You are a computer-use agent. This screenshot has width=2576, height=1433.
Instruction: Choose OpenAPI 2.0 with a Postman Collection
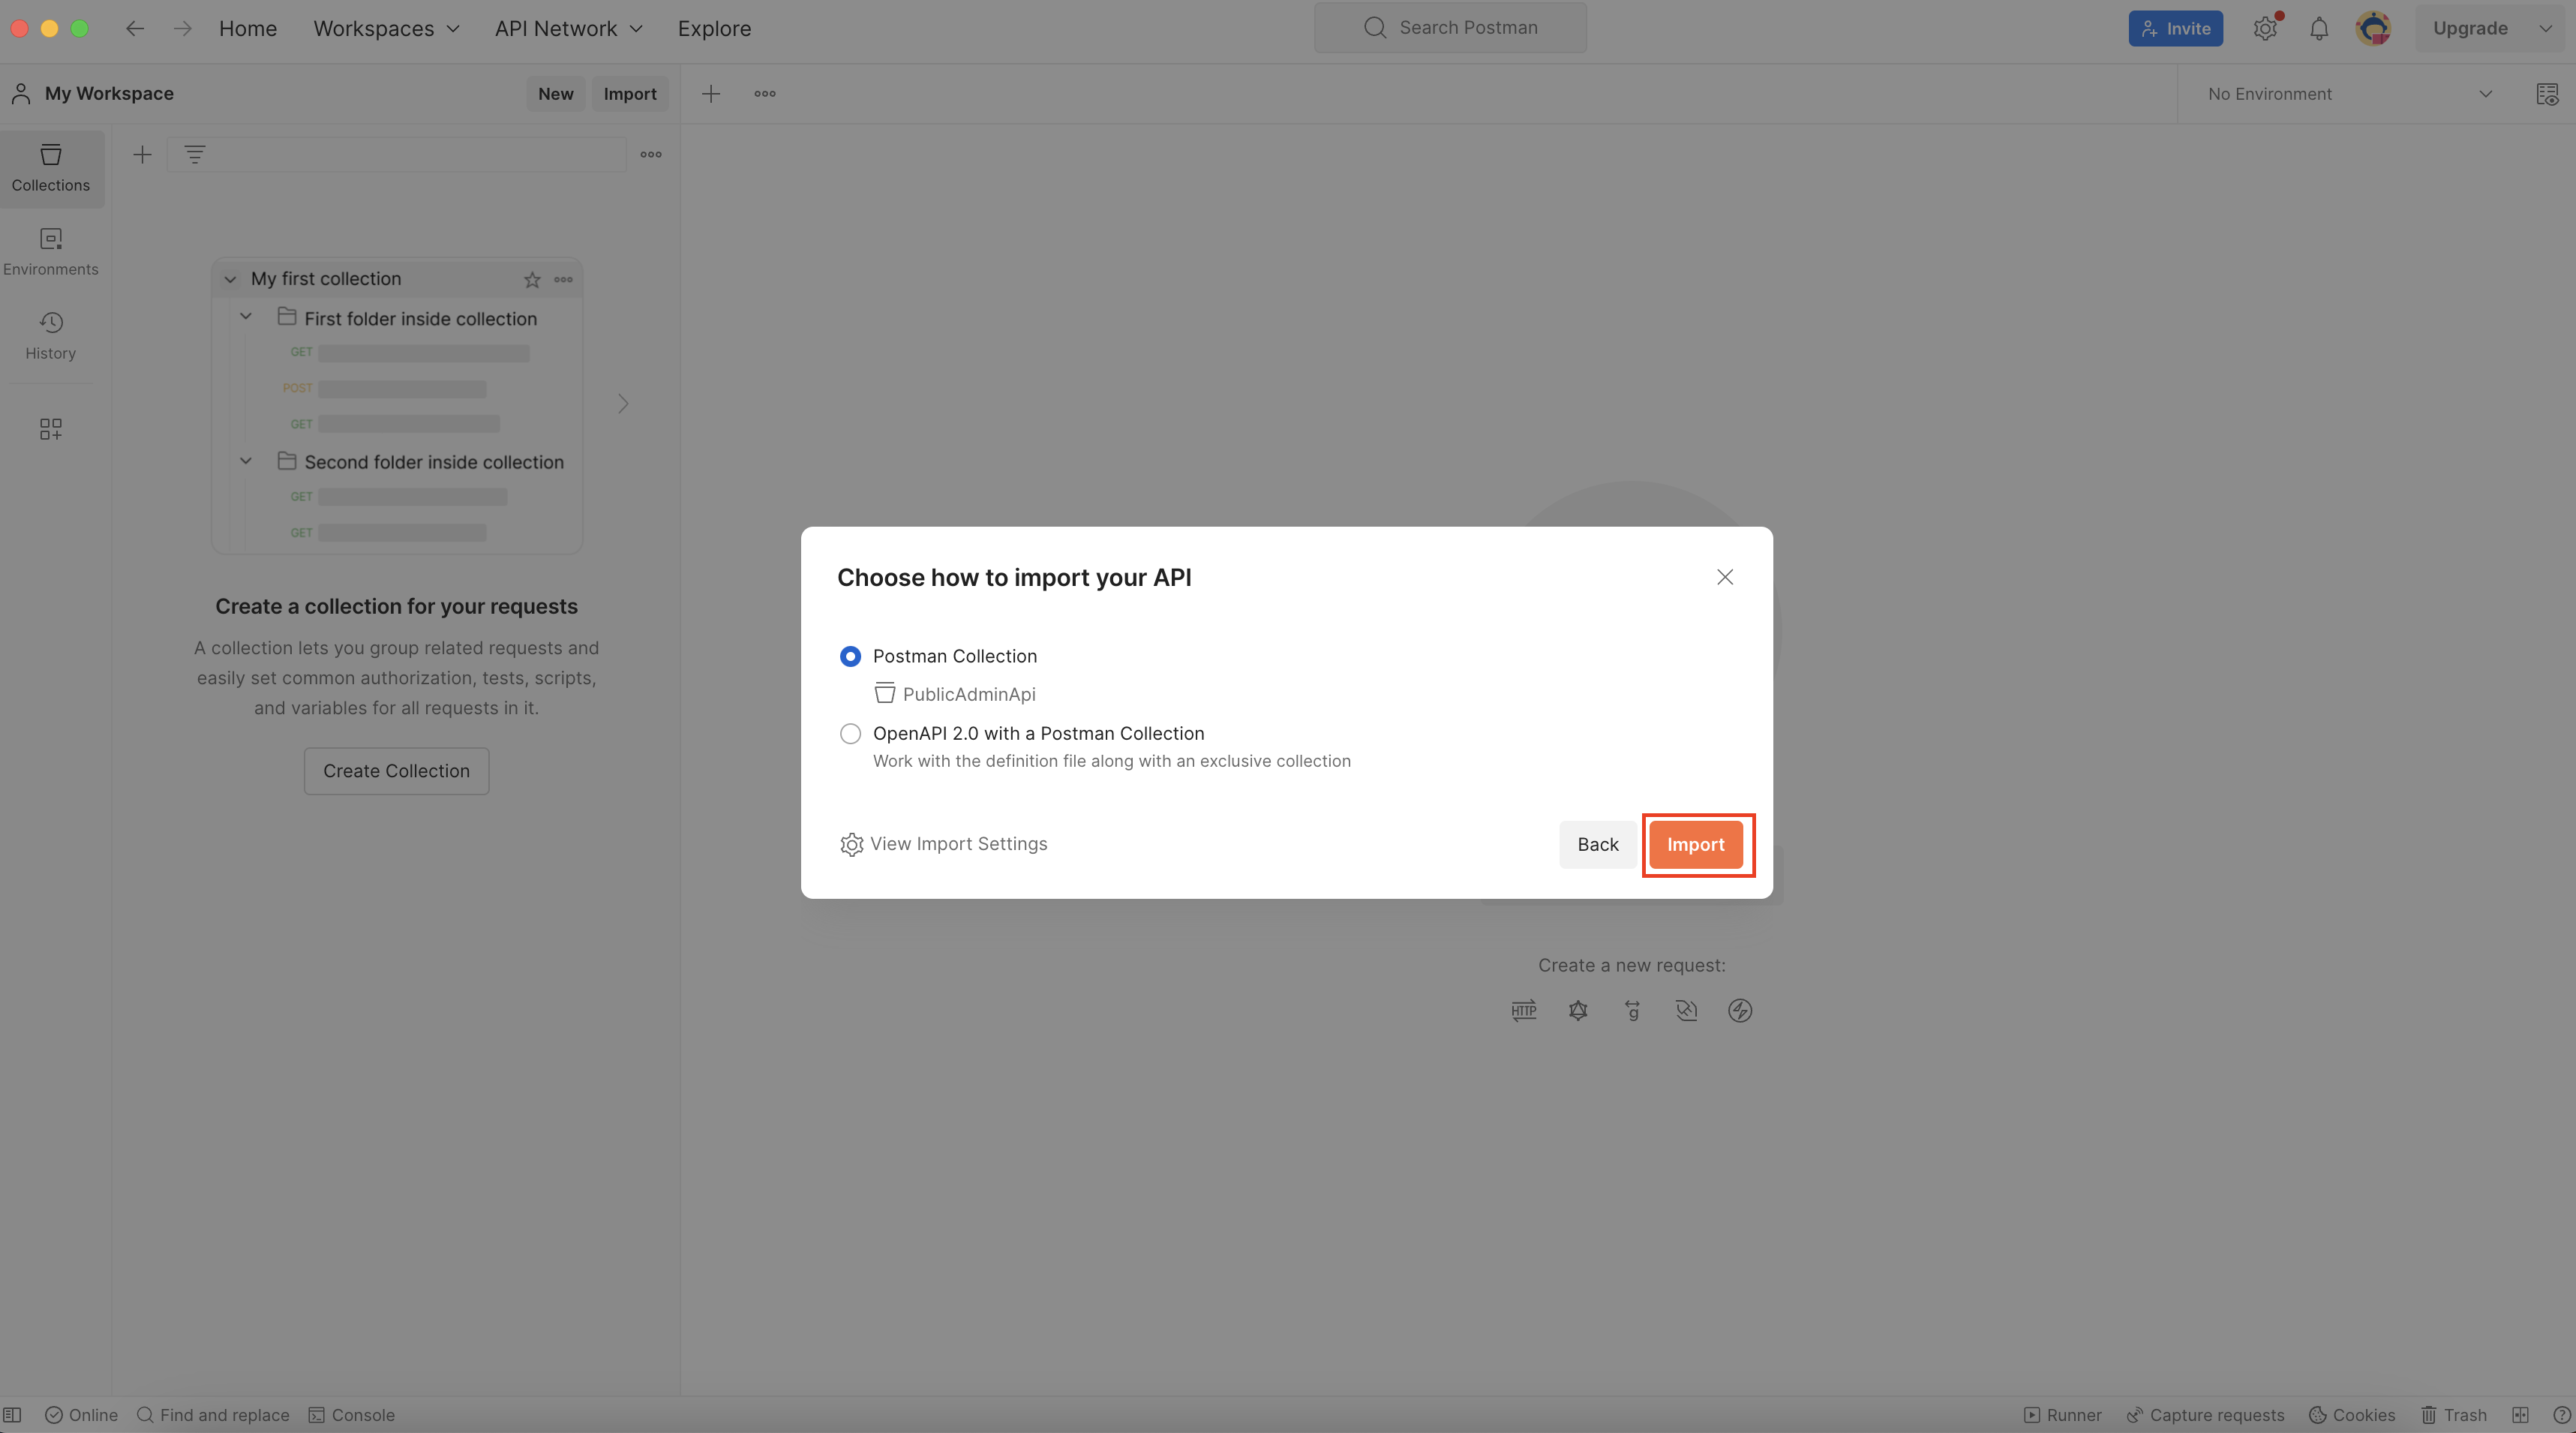tap(850, 733)
